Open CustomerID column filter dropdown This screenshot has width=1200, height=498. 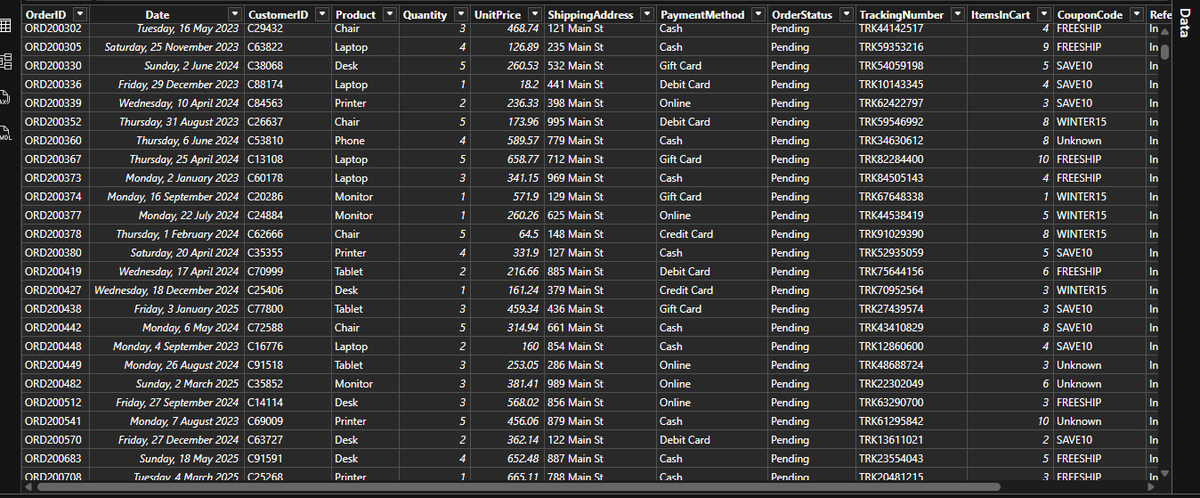pos(320,15)
